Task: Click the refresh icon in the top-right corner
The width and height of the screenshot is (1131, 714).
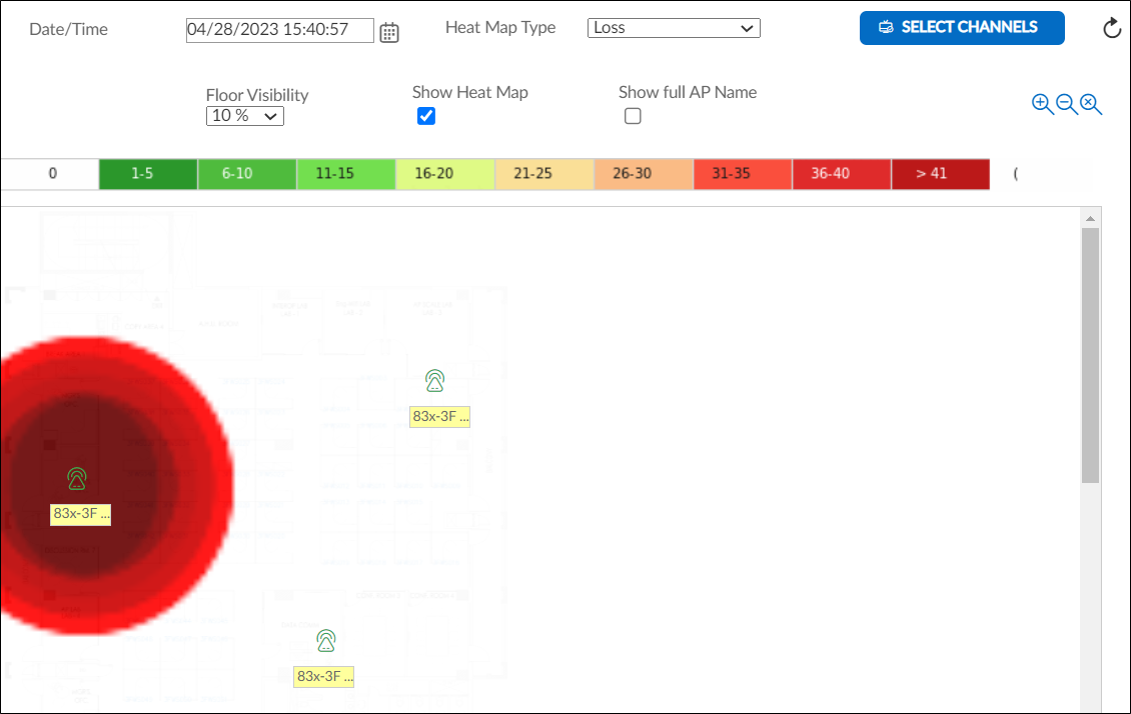Action: tap(1112, 28)
